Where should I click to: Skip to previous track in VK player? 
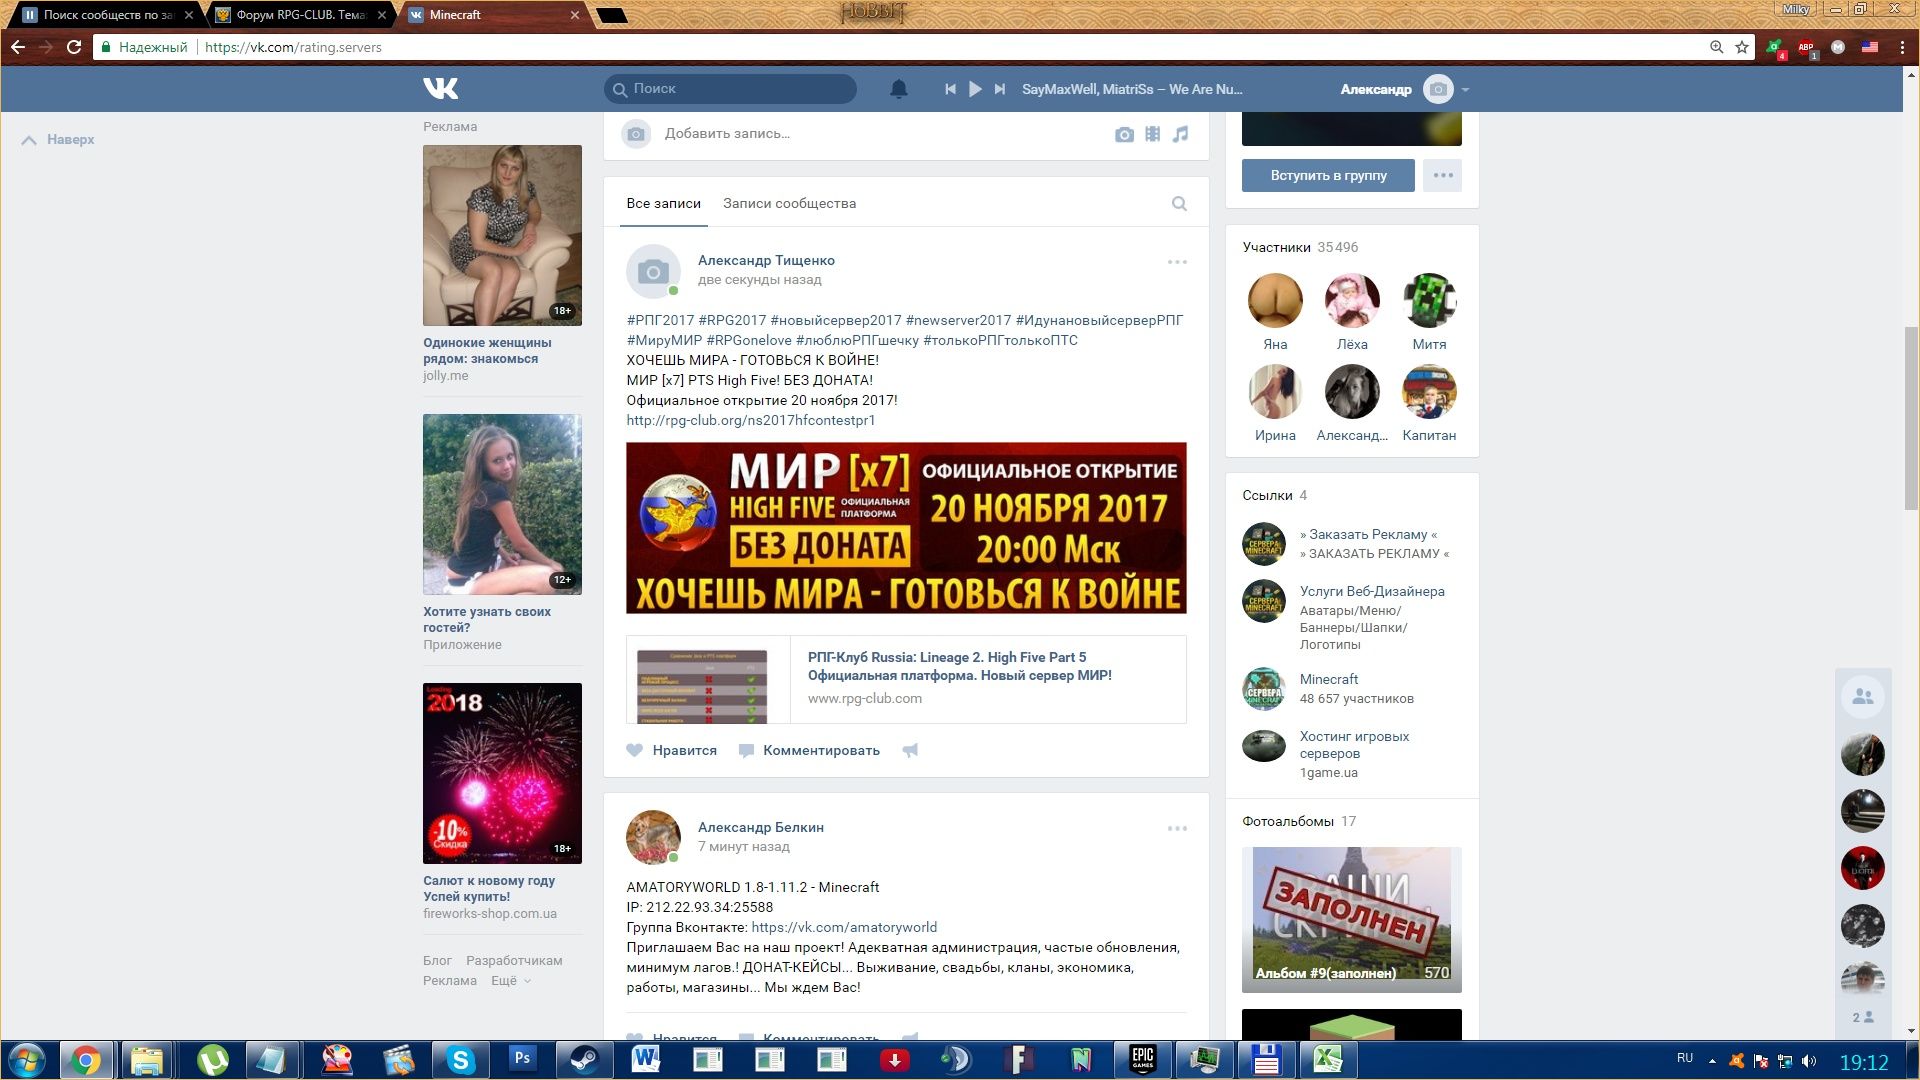point(950,89)
